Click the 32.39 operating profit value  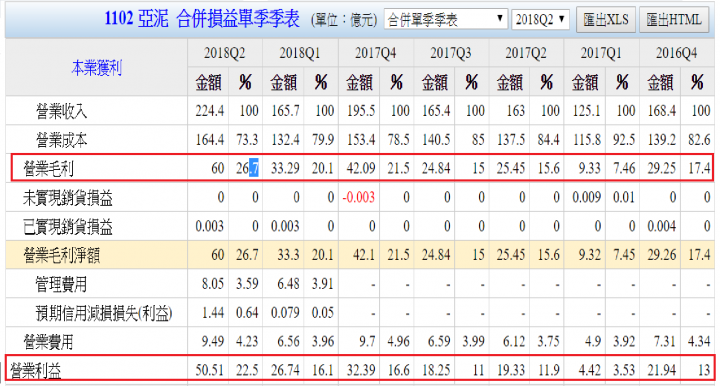360,370
